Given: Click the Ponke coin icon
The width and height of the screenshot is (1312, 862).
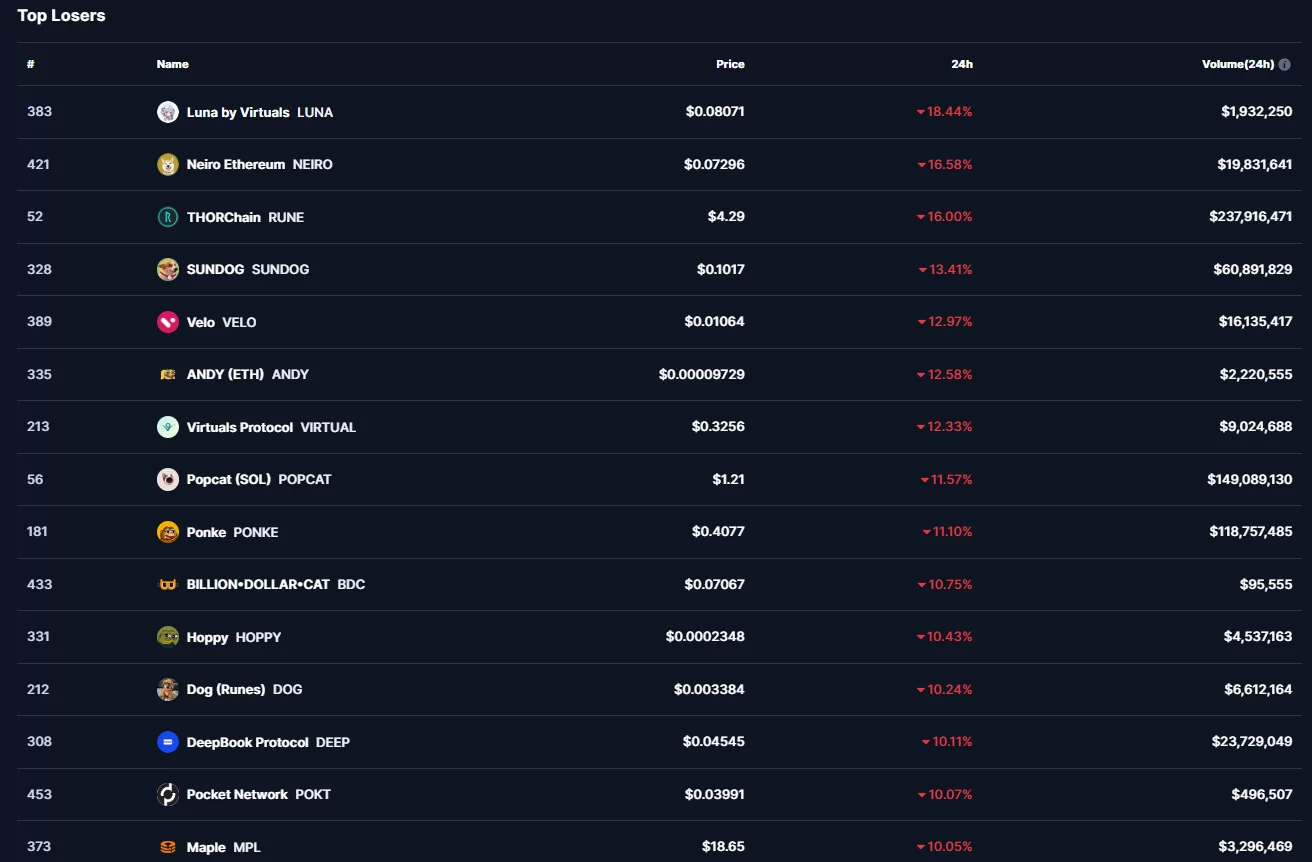Looking at the screenshot, I should [x=168, y=532].
